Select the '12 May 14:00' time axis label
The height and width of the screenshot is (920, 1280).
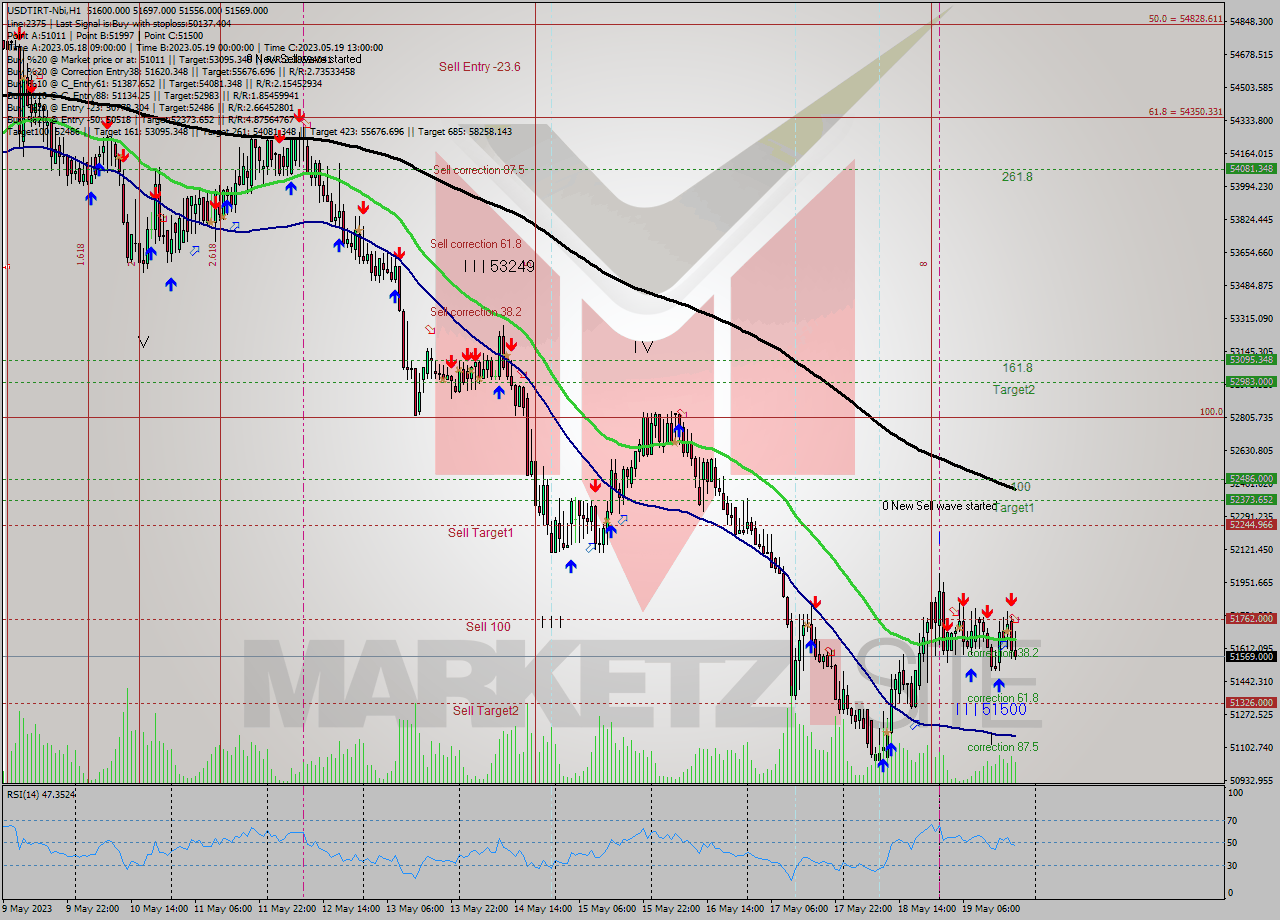click(x=351, y=908)
